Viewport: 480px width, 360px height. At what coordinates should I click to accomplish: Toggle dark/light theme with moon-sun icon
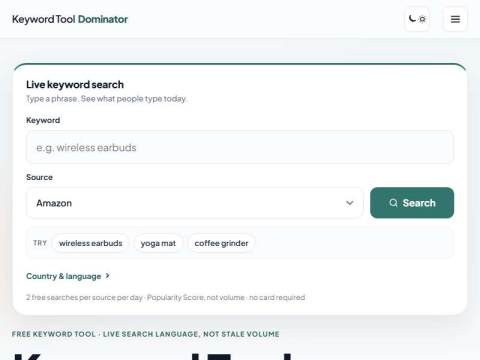(x=417, y=19)
